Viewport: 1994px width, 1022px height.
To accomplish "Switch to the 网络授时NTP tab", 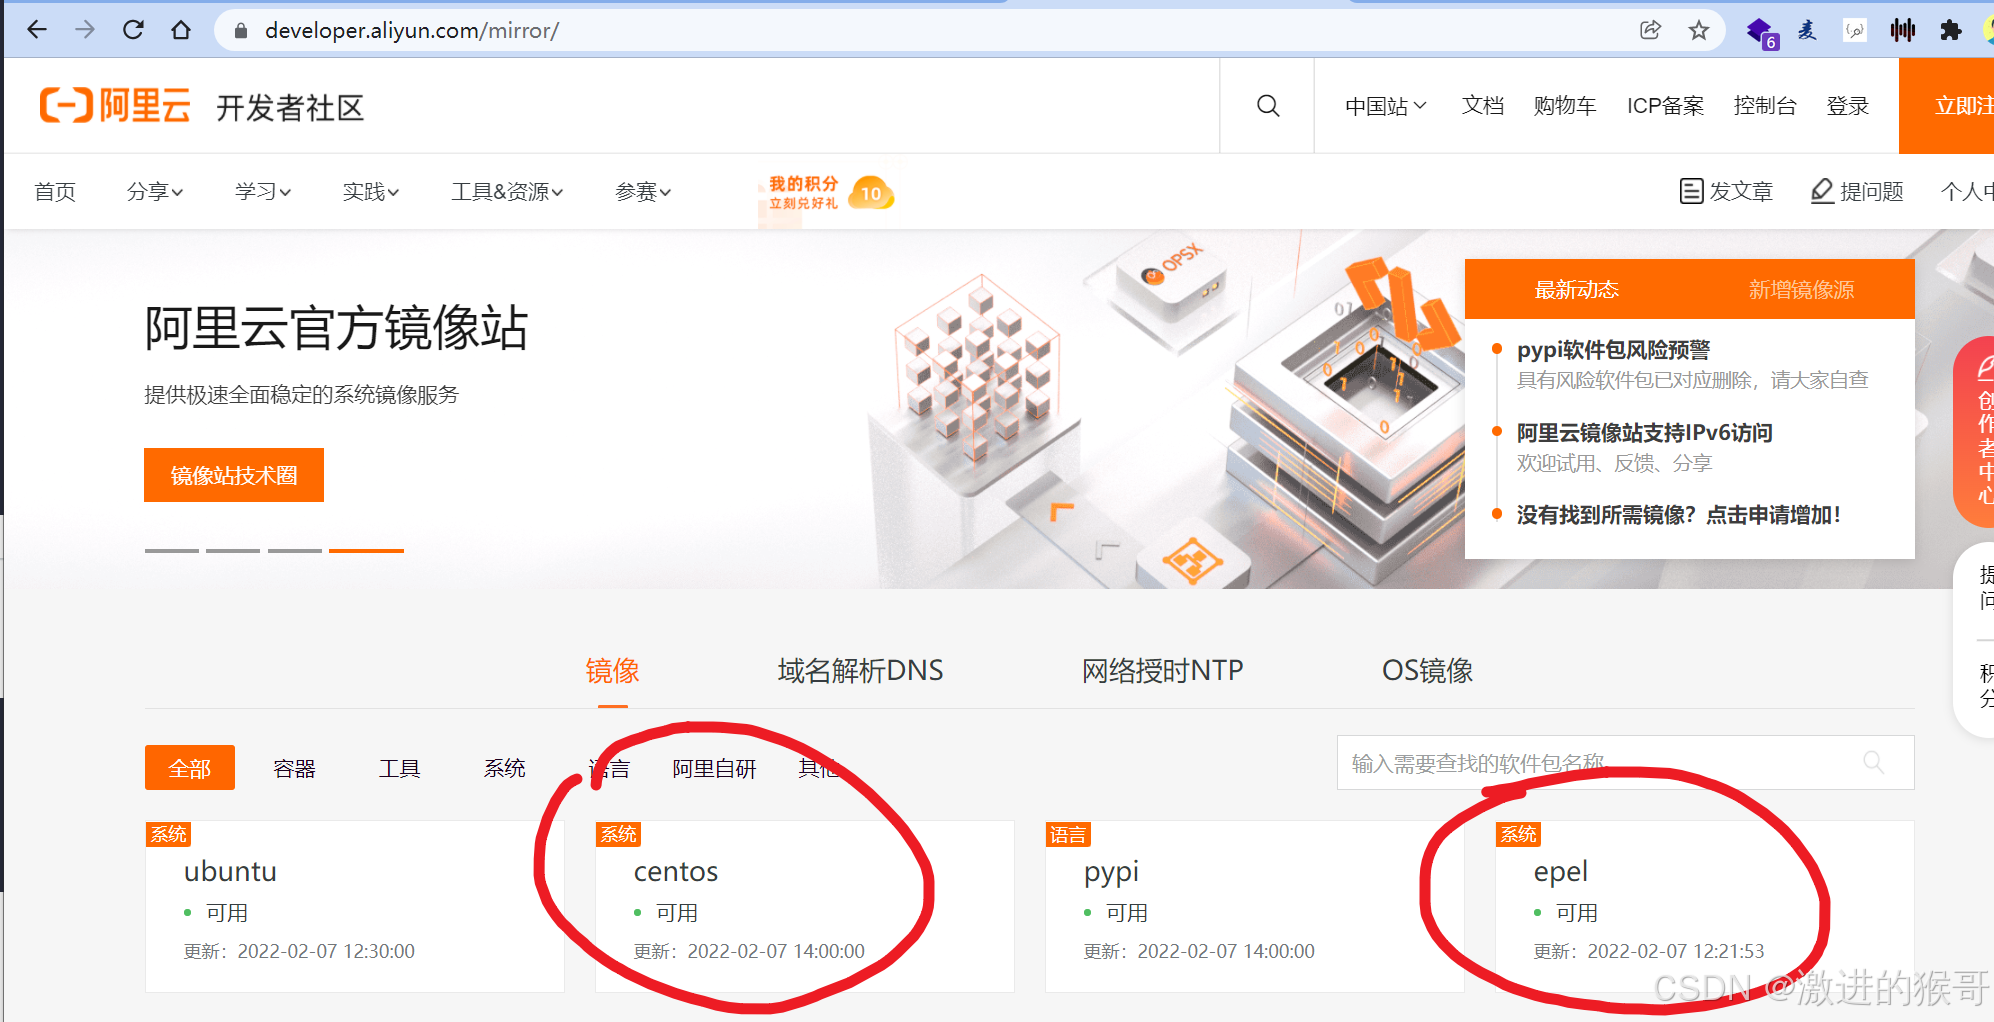I will [x=1162, y=671].
